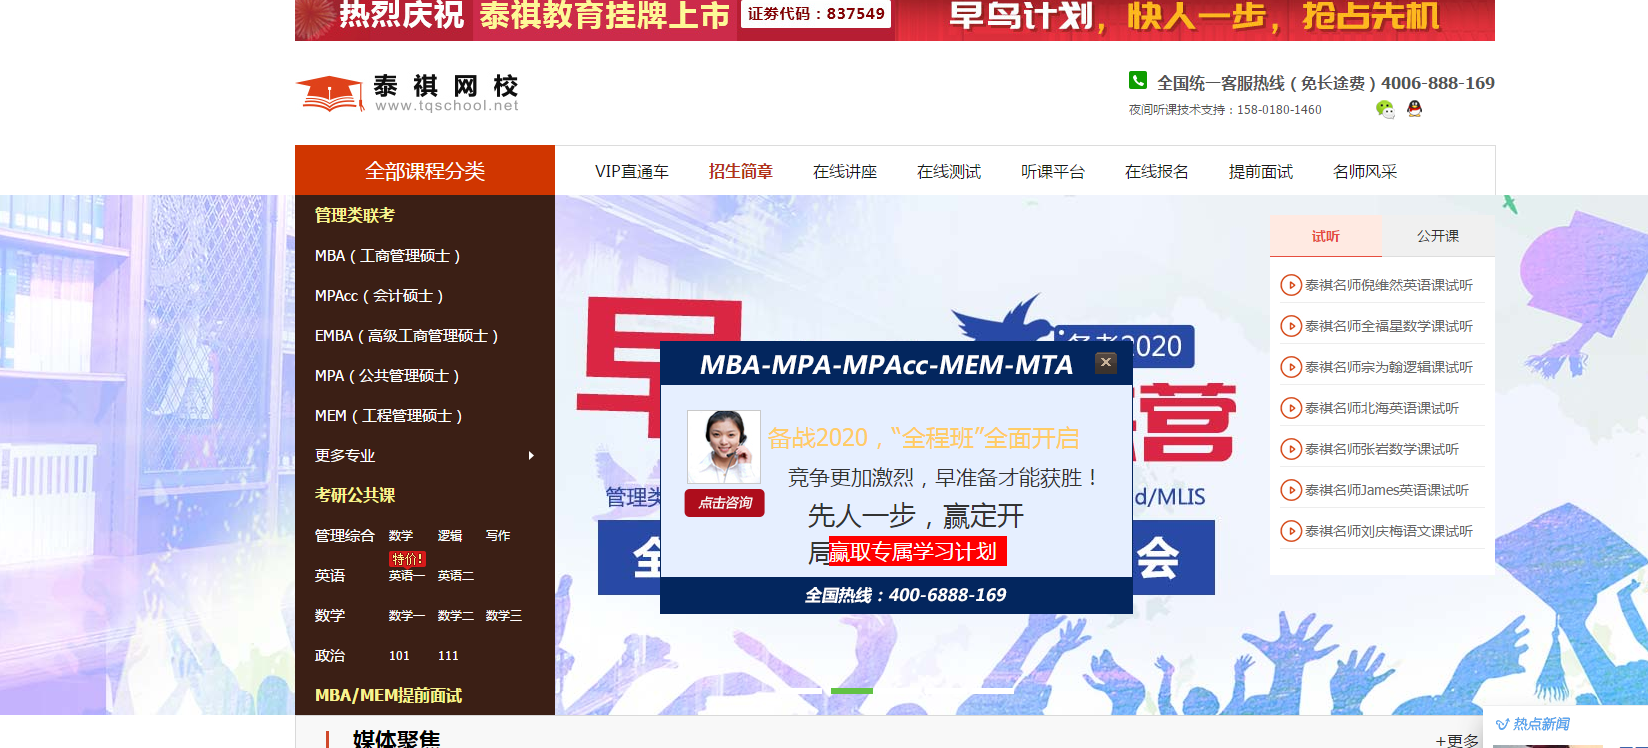1648x748 pixels.
Task: Select 在线报名 in the navigation
Action: click(1157, 172)
